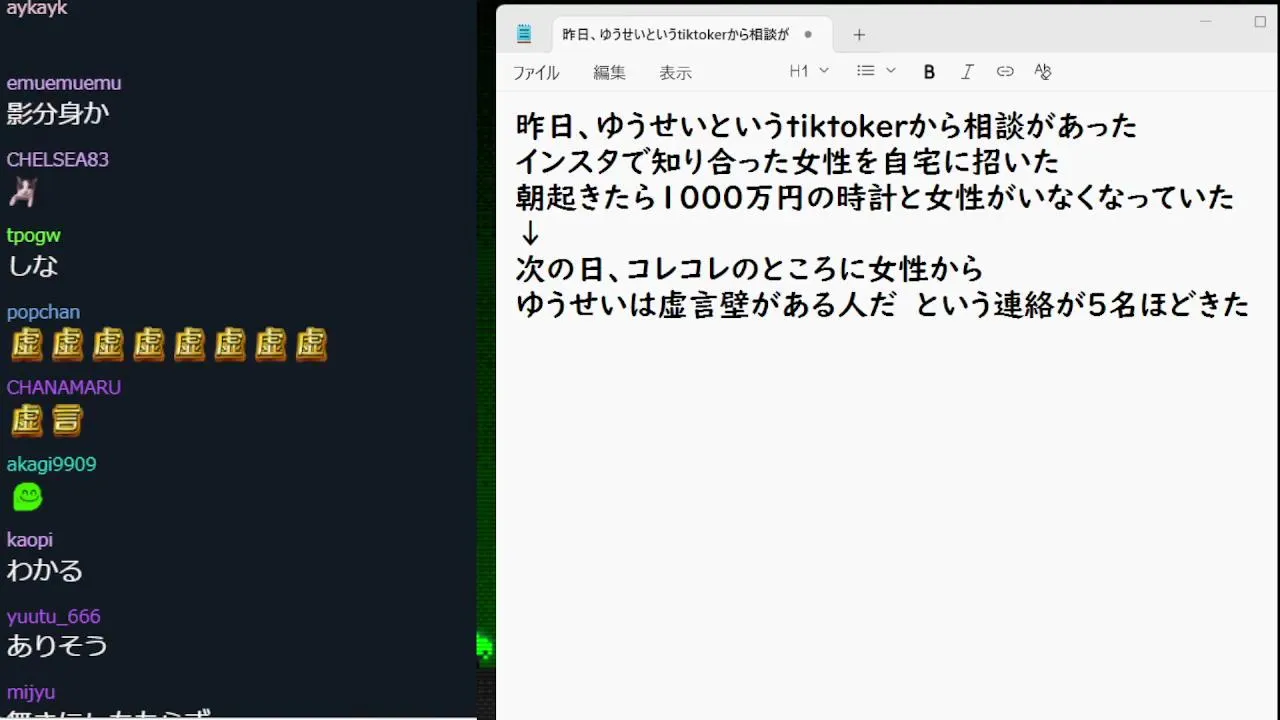
Task: Click username popchan in chat
Action: pyautogui.click(x=43, y=312)
